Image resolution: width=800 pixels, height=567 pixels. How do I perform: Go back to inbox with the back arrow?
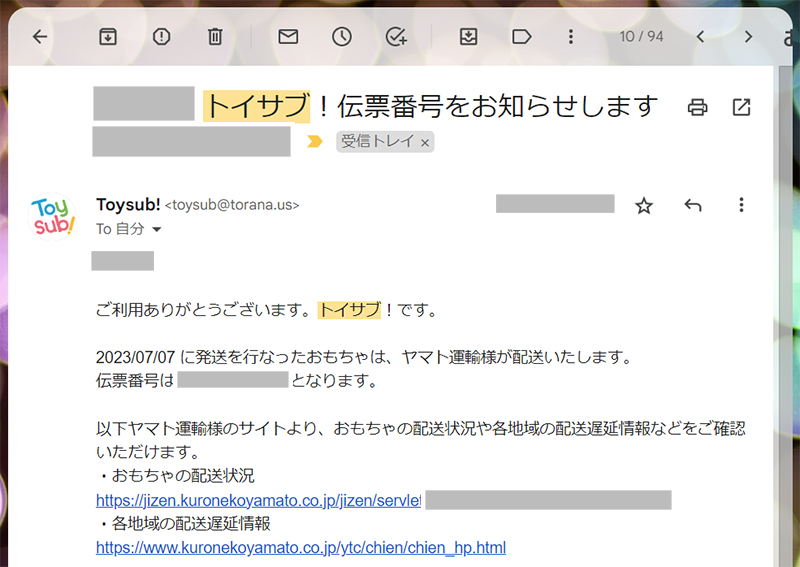click(40, 37)
